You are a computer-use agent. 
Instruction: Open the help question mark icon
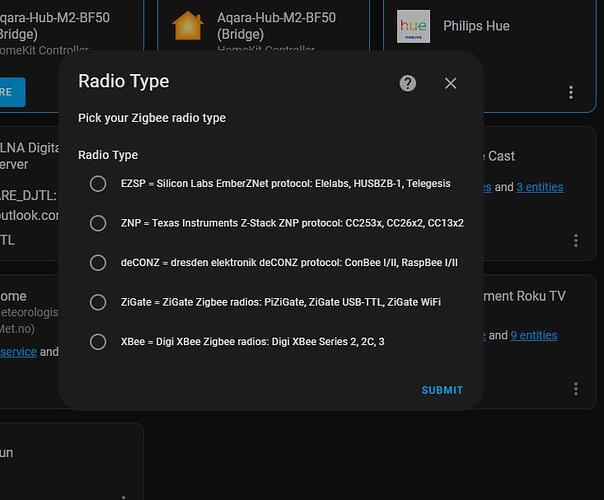(x=408, y=83)
